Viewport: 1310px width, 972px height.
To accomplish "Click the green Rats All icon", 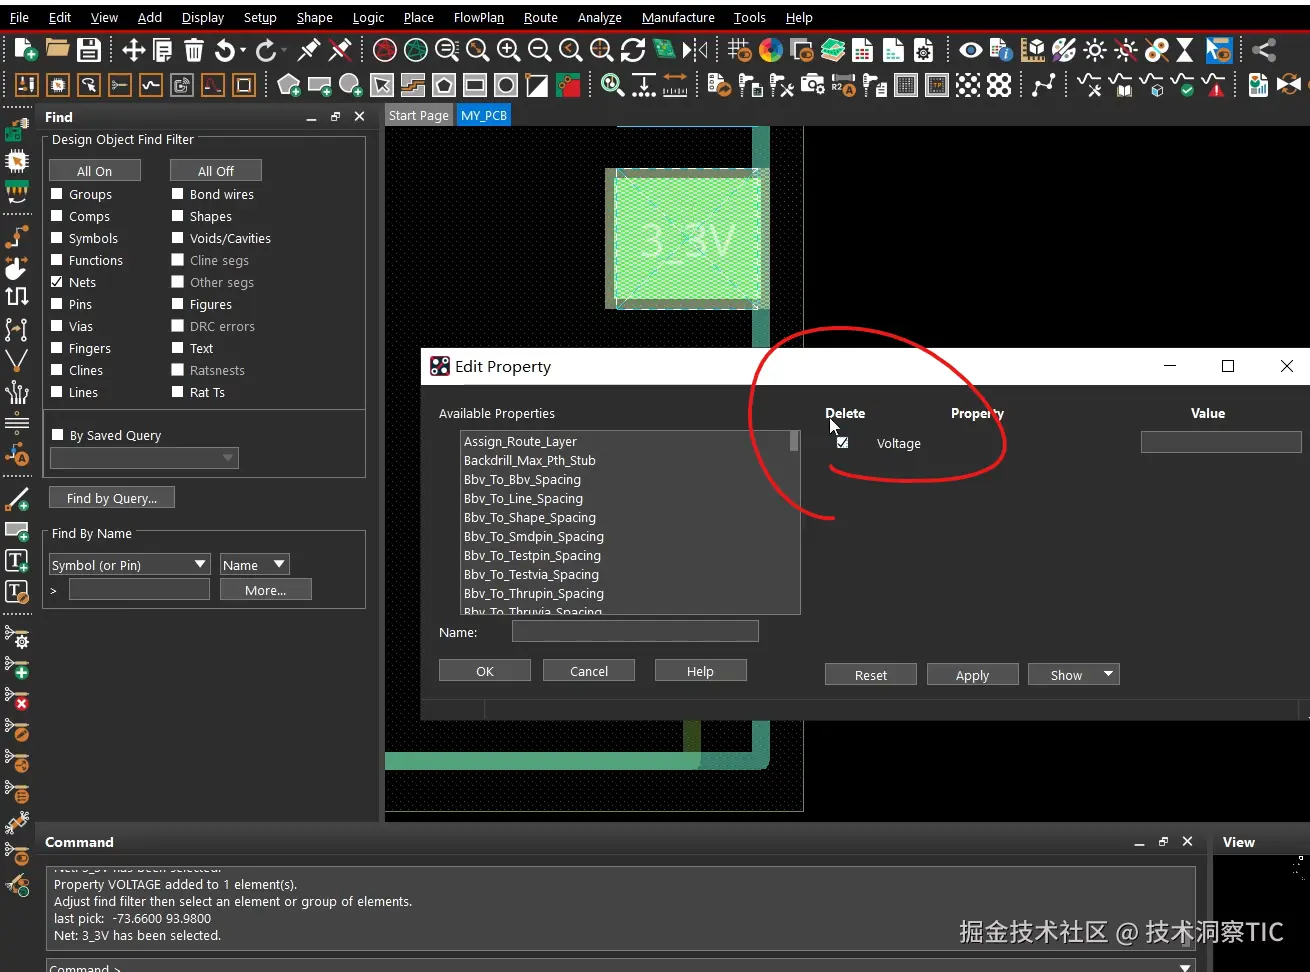I will [x=416, y=50].
